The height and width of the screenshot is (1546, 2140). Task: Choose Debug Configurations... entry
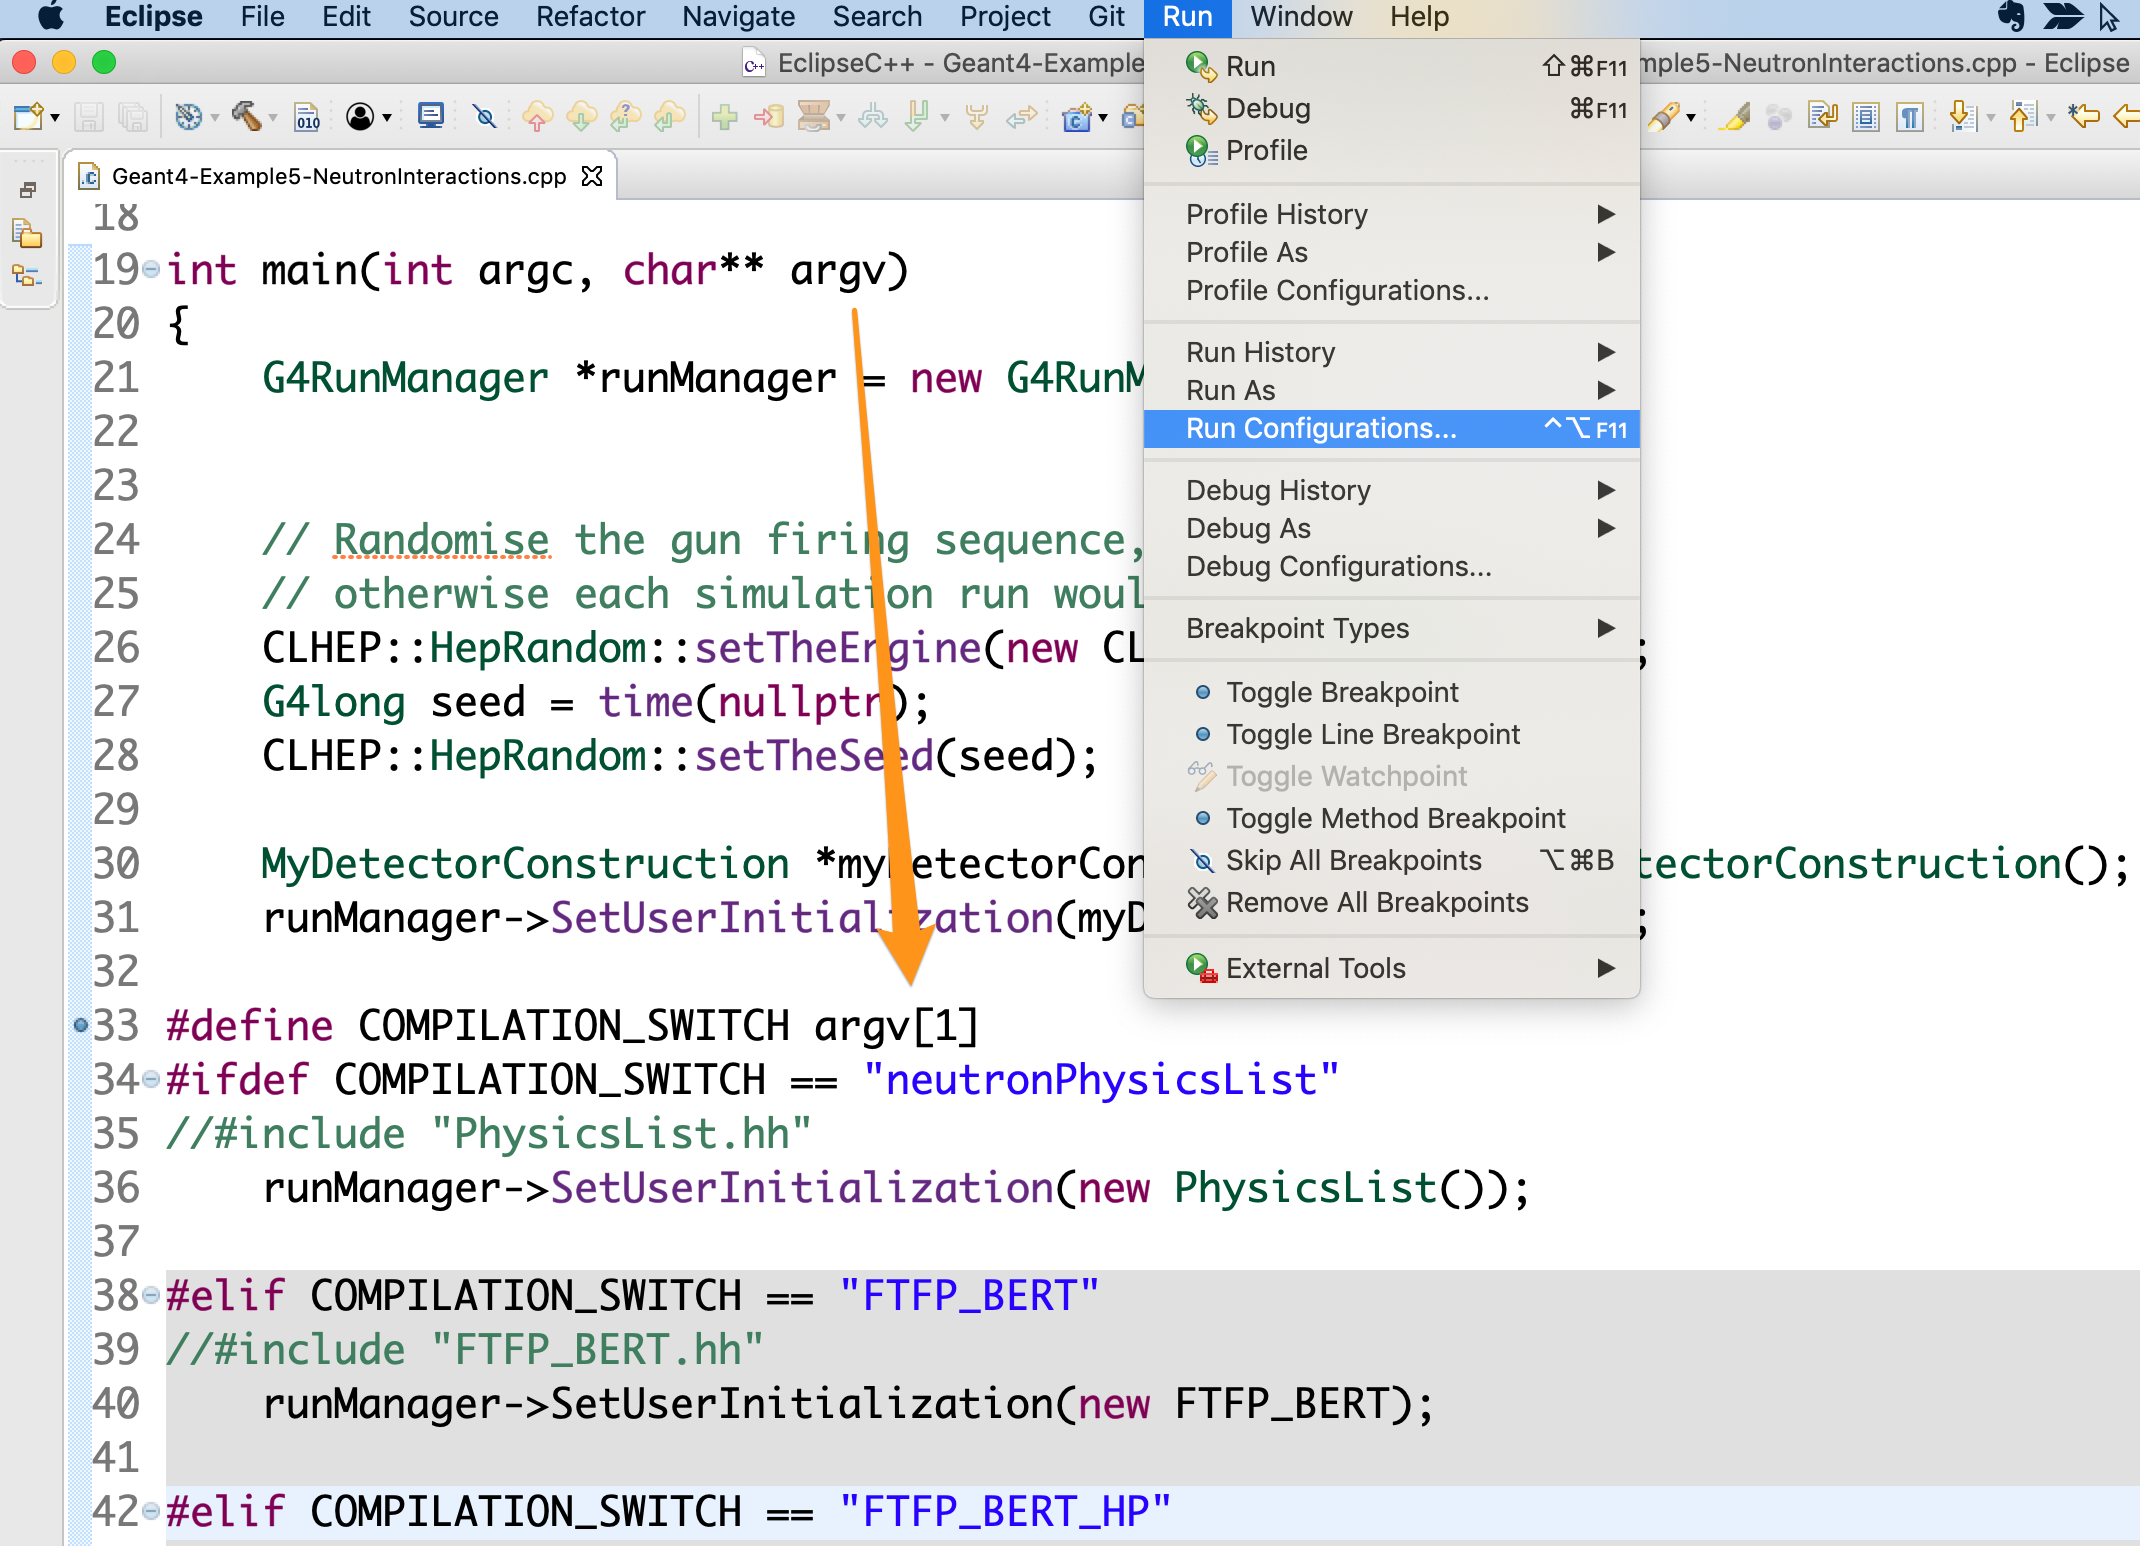1338,567
